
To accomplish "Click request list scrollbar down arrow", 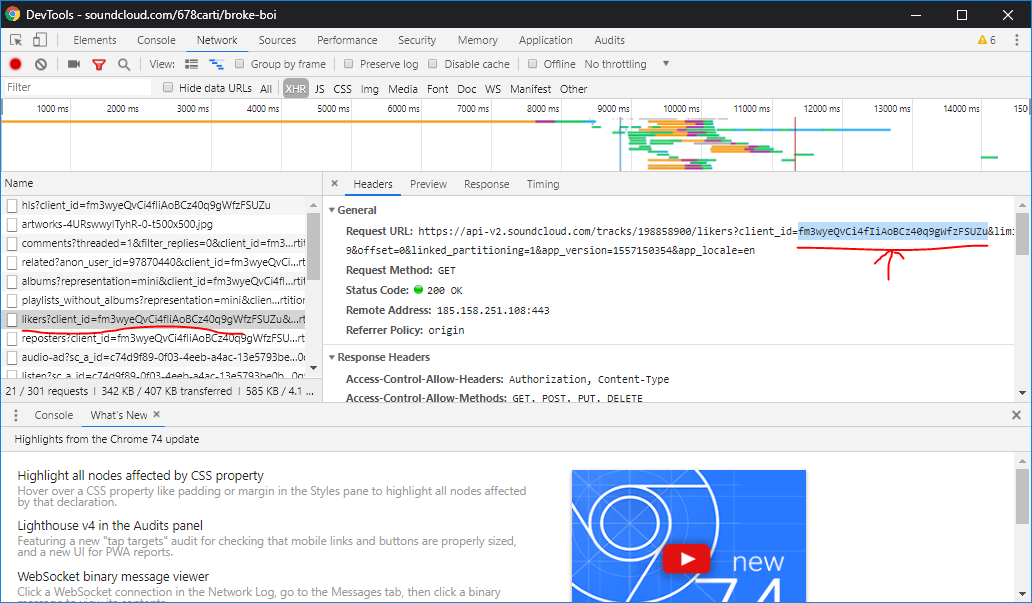I will tap(313, 368).
